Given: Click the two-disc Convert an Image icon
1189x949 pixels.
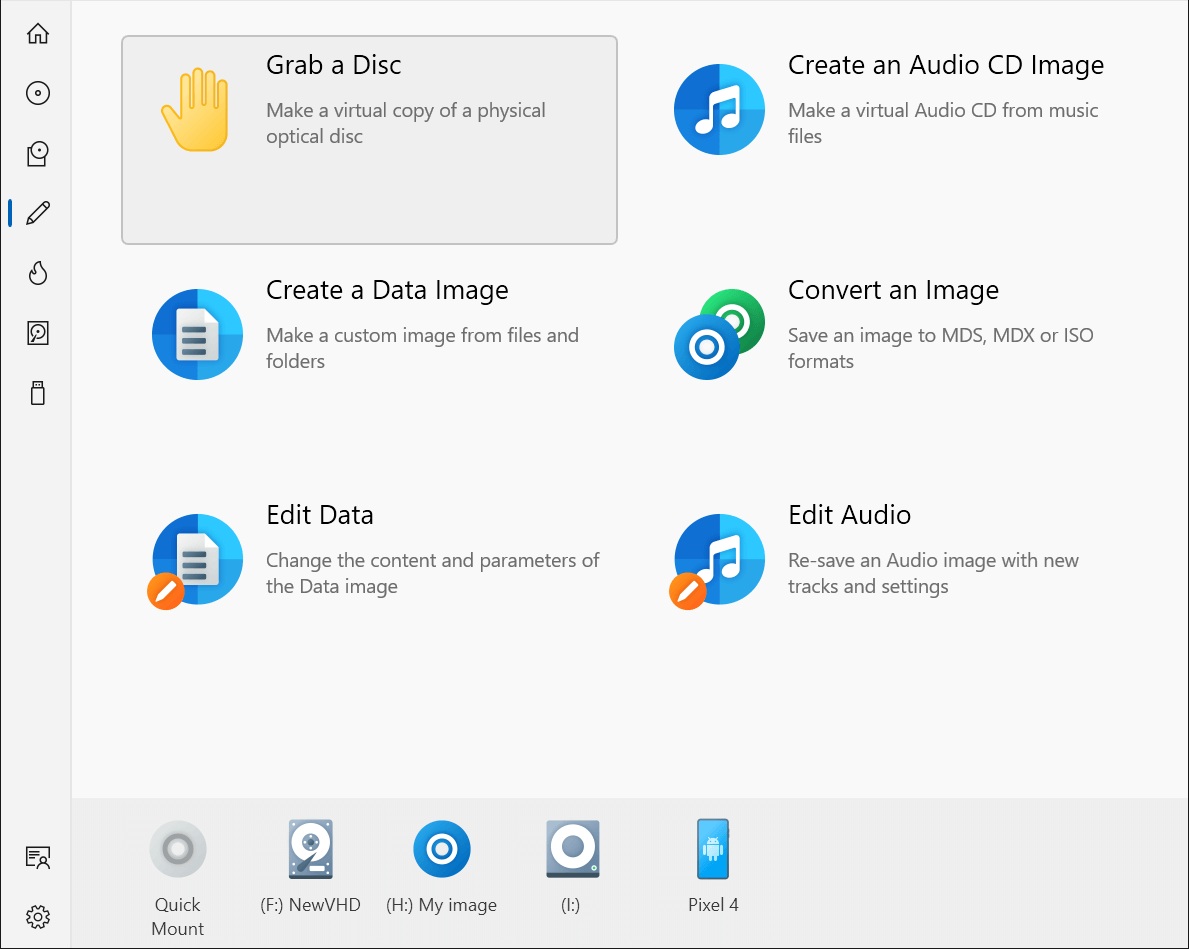Looking at the screenshot, I should tap(719, 335).
